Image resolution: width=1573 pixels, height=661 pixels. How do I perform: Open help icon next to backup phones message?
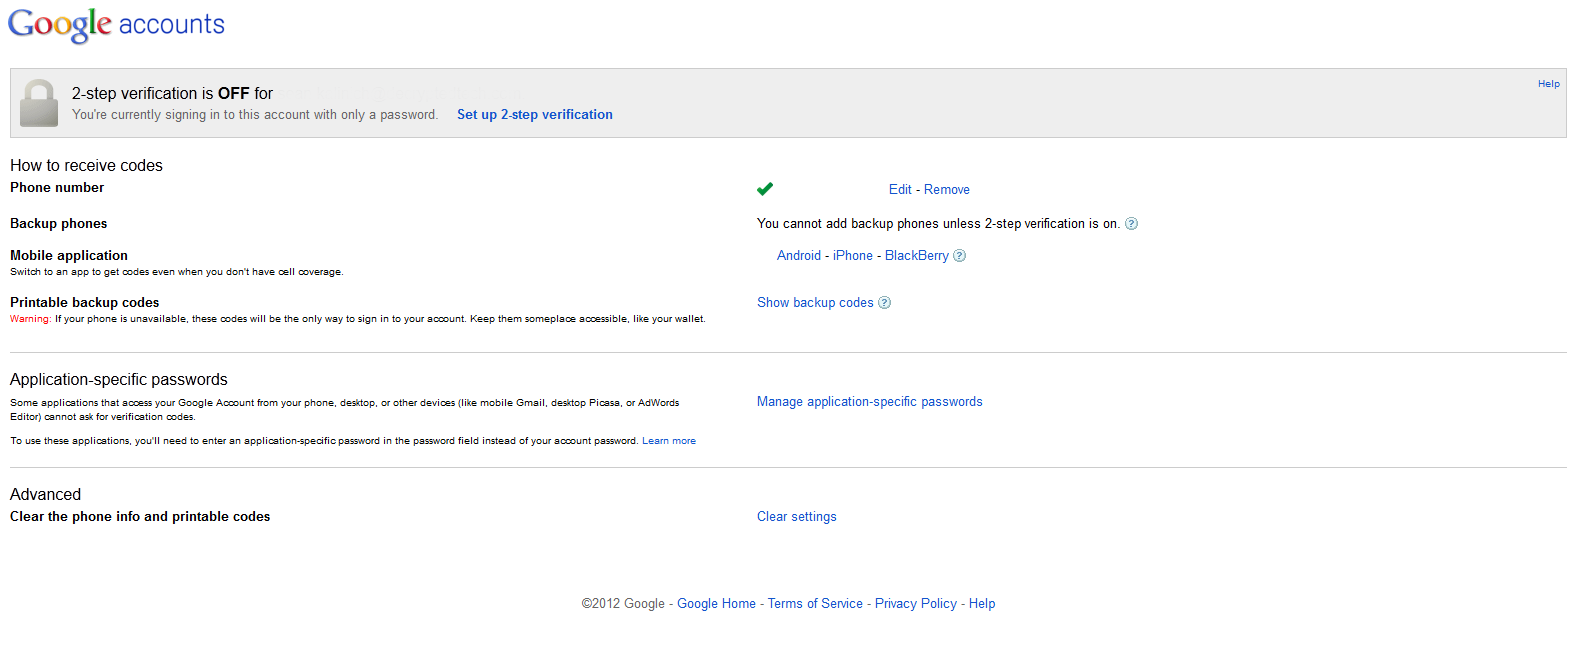pyautogui.click(x=1131, y=224)
